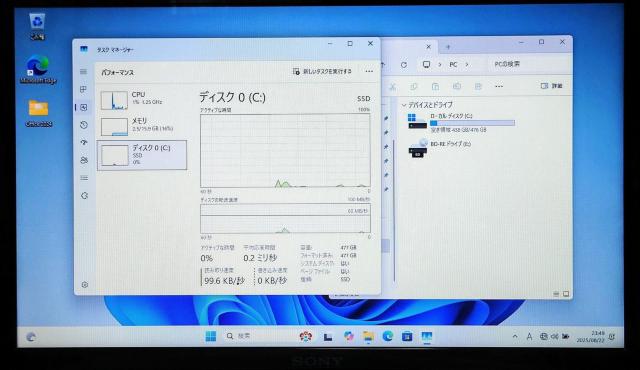Open clock and date in taskbar
The image size is (640, 370).
pos(590,337)
